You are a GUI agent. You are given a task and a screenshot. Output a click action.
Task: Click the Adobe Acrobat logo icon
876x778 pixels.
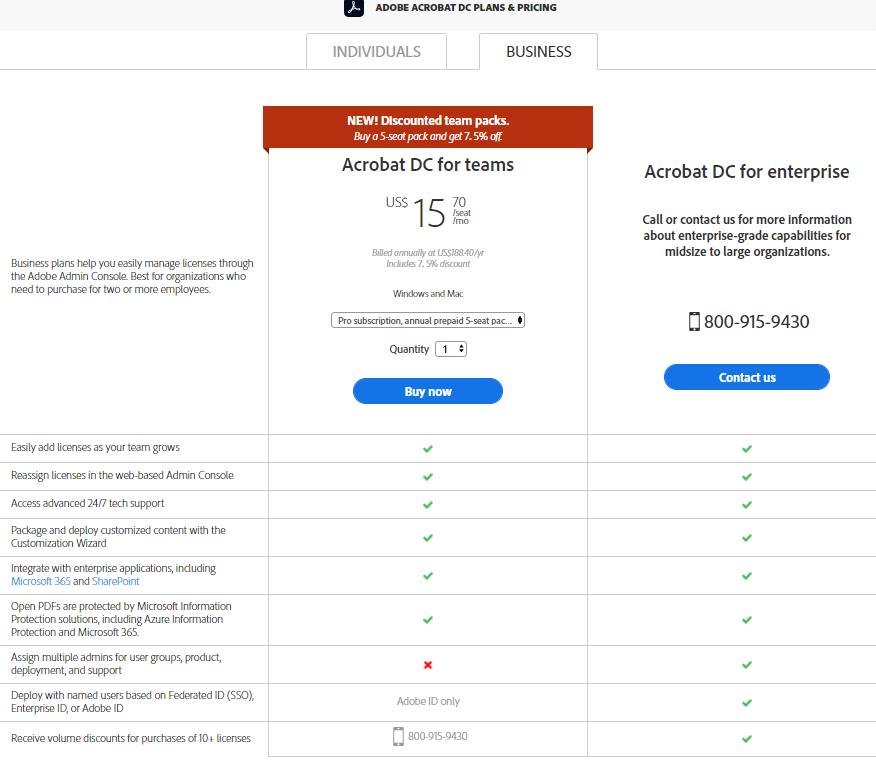click(x=354, y=7)
